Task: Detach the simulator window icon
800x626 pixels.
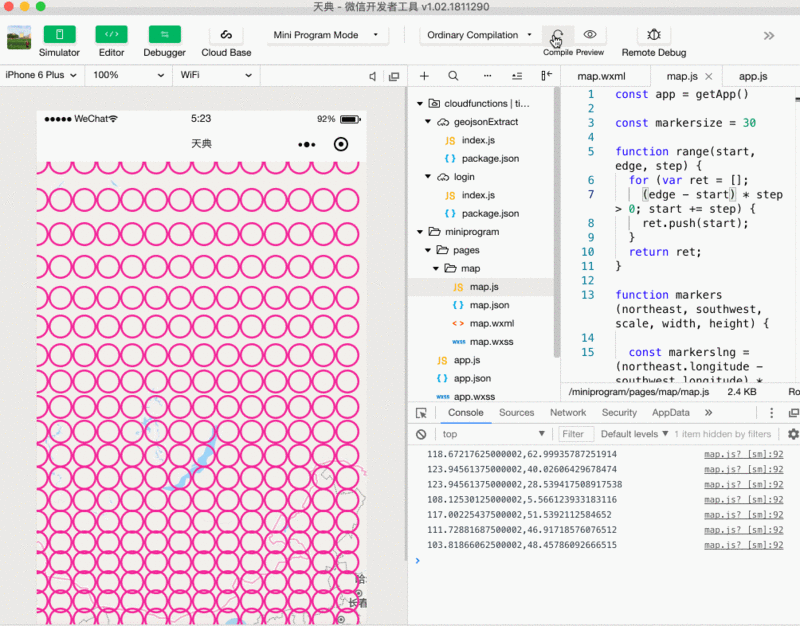Action: coord(394,76)
